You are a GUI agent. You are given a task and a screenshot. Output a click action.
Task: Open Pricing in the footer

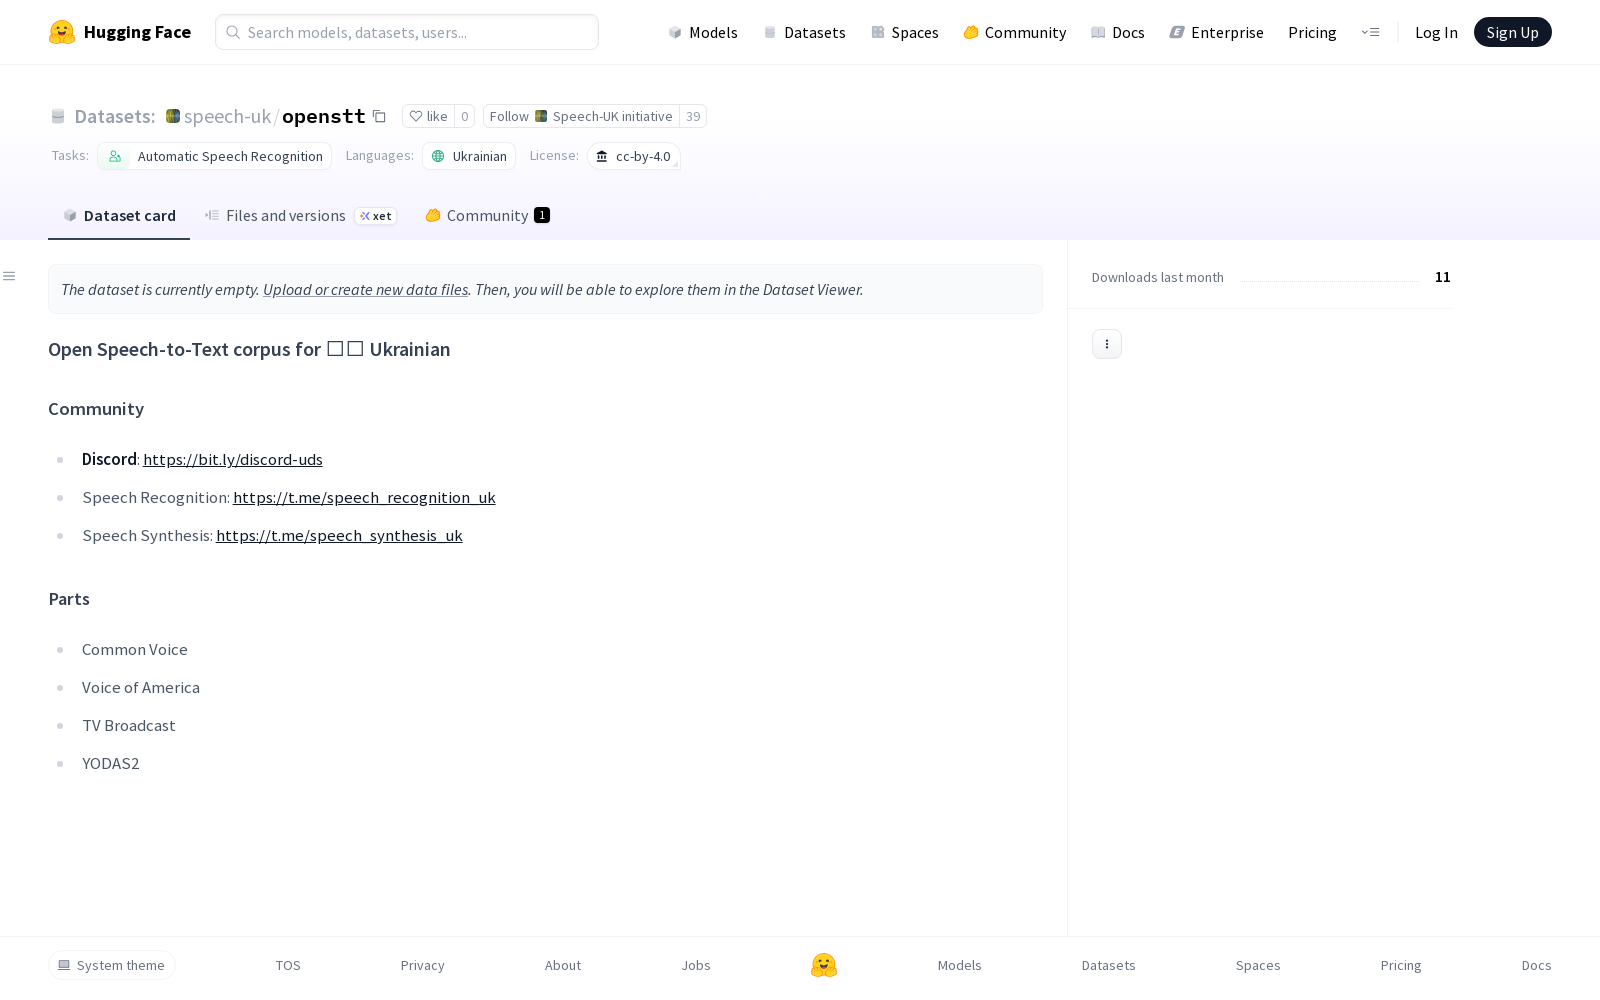[x=1401, y=965]
